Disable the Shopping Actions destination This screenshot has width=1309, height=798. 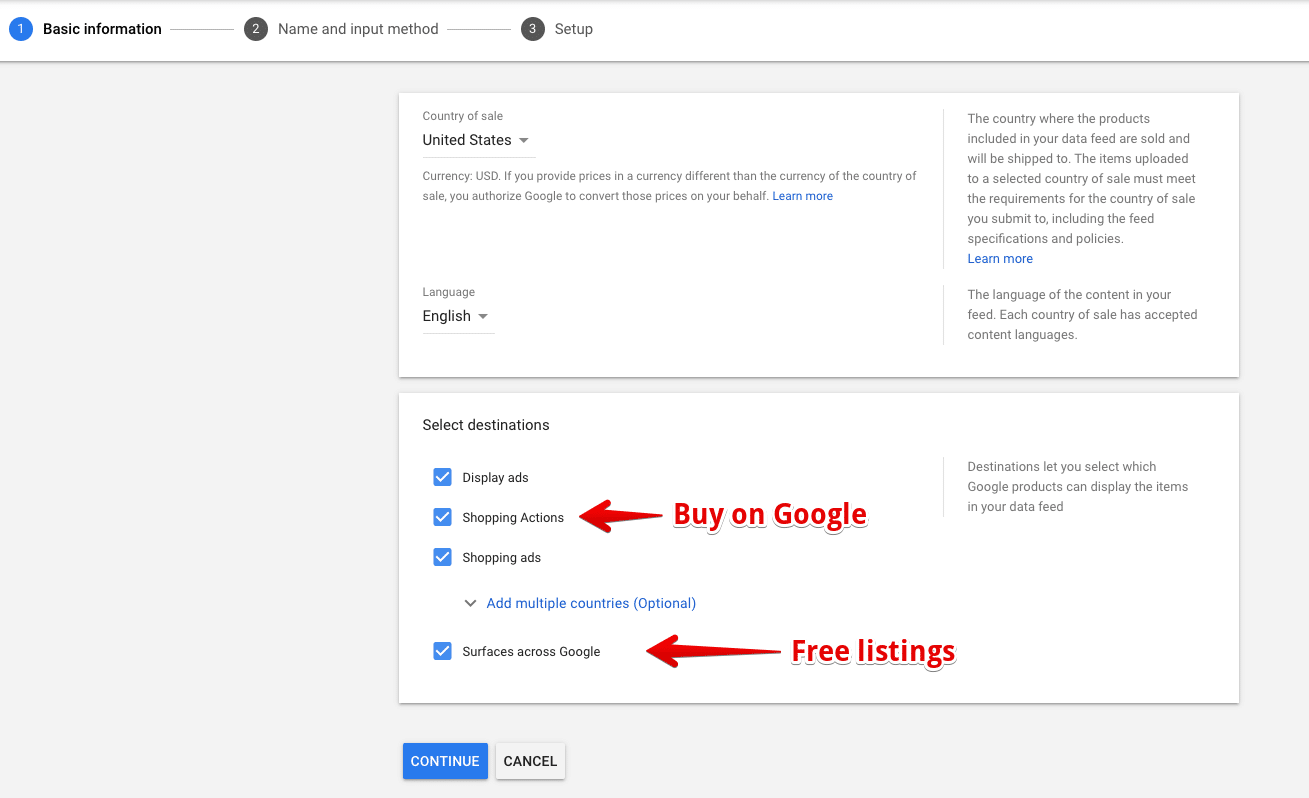442,517
